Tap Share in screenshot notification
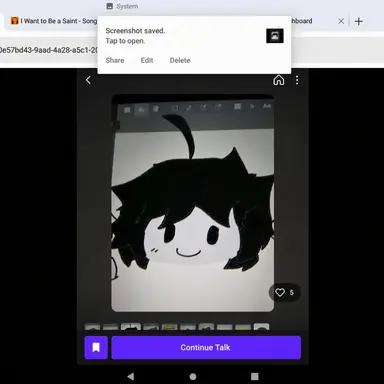The height and width of the screenshot is (384, 384). [115, 60]
